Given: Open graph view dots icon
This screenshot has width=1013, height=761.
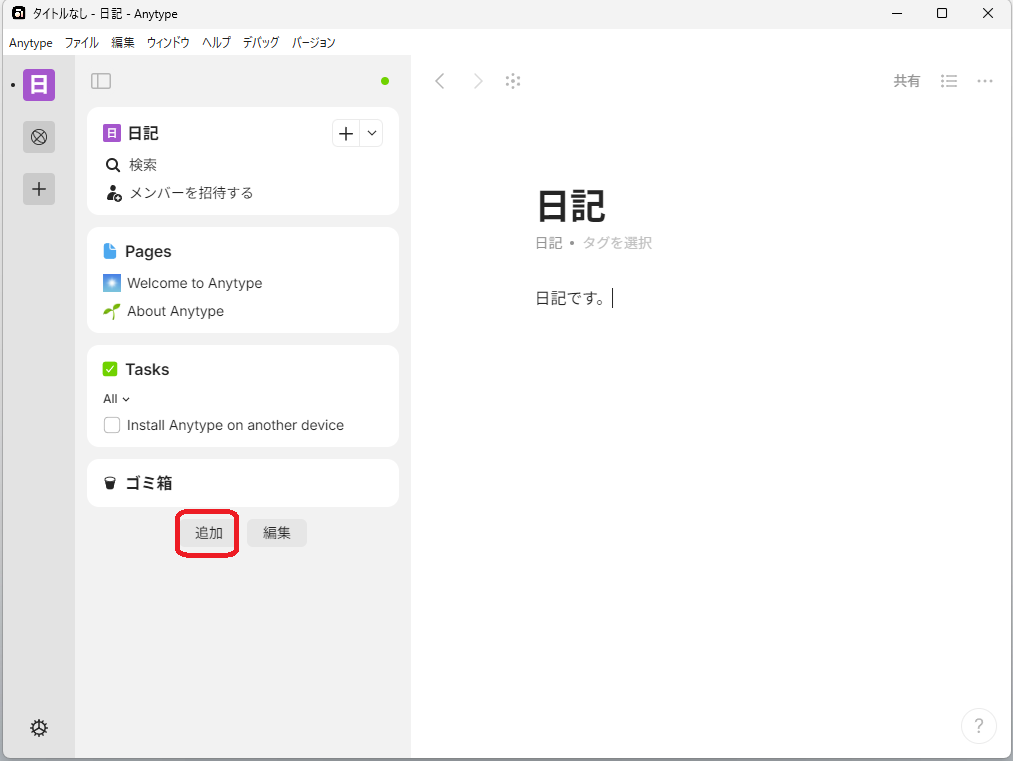Looking at the screenshot, I should [513, 81].
